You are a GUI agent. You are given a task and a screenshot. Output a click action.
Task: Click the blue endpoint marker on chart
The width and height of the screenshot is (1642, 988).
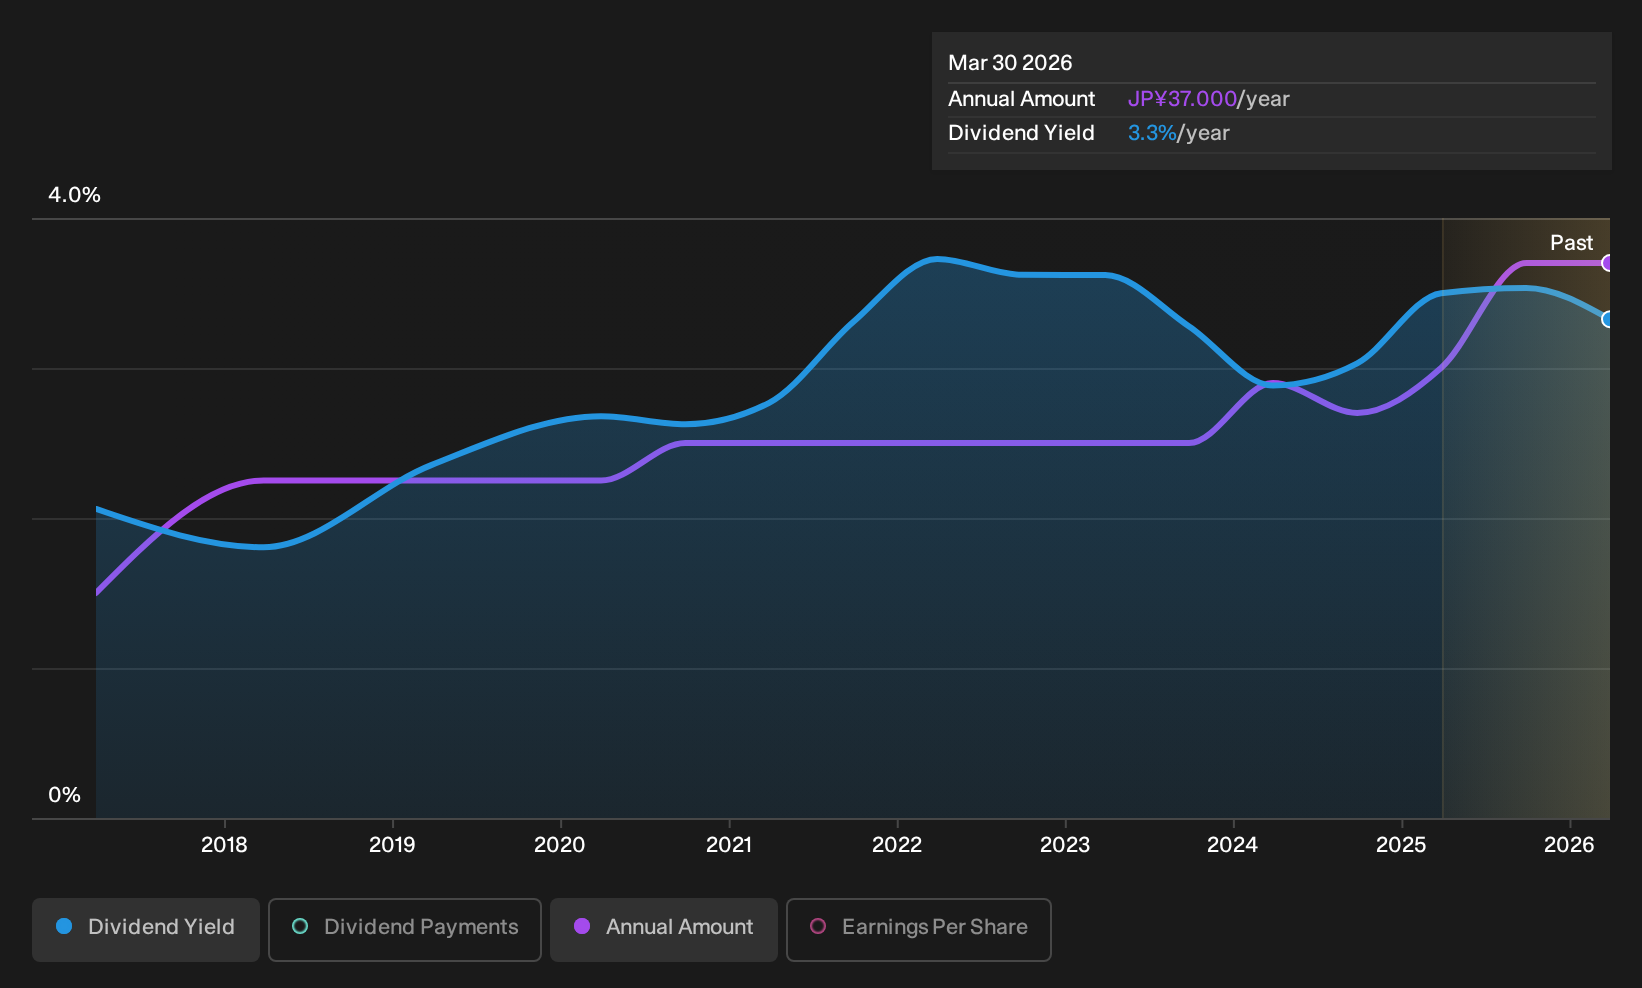pos(1607,319)
